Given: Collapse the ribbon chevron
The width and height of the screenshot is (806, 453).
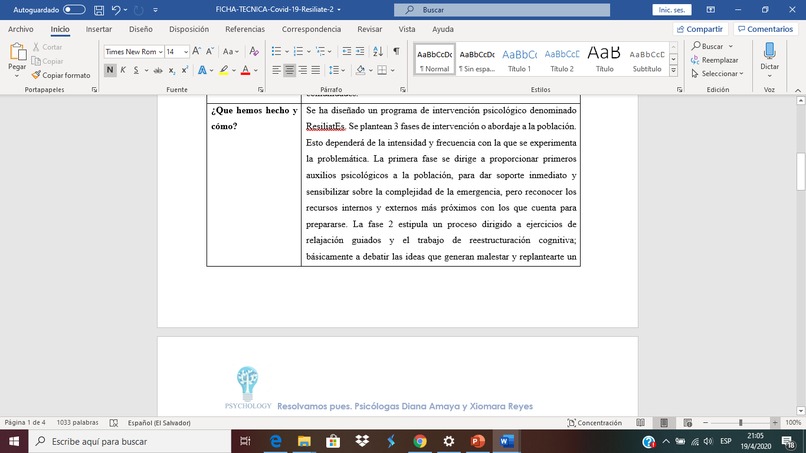Looking at the screenshot, I should pos(798,90).
